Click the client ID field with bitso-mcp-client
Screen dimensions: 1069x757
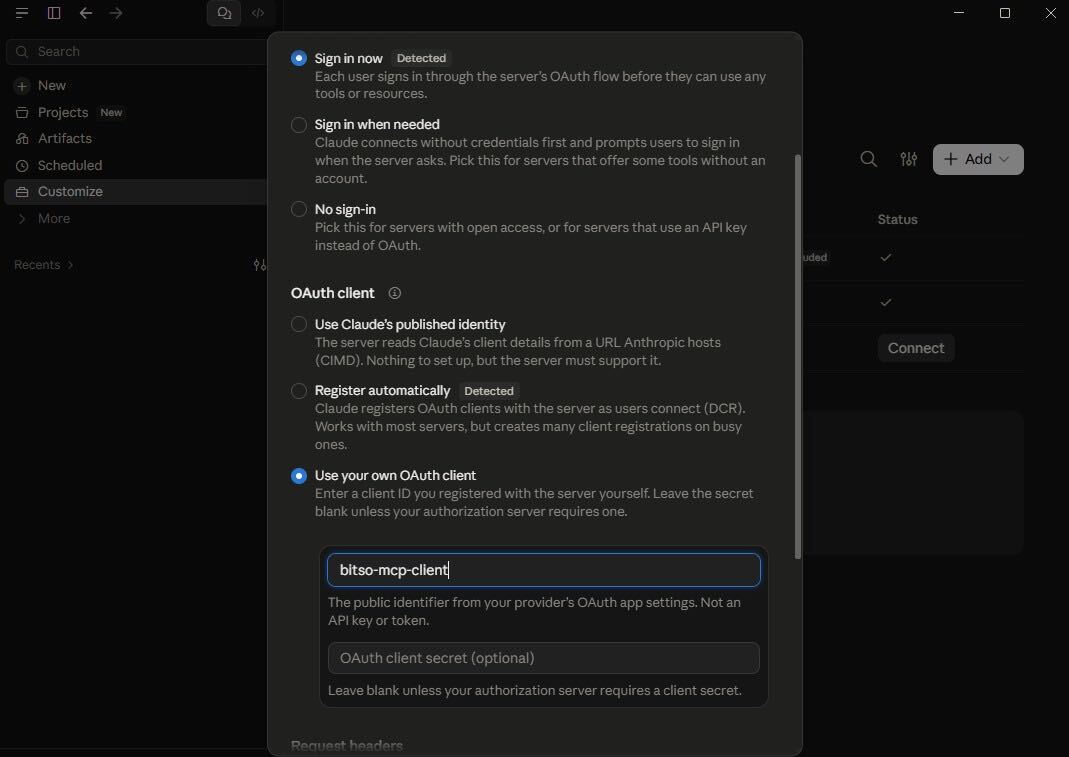(x=543, y=569)
